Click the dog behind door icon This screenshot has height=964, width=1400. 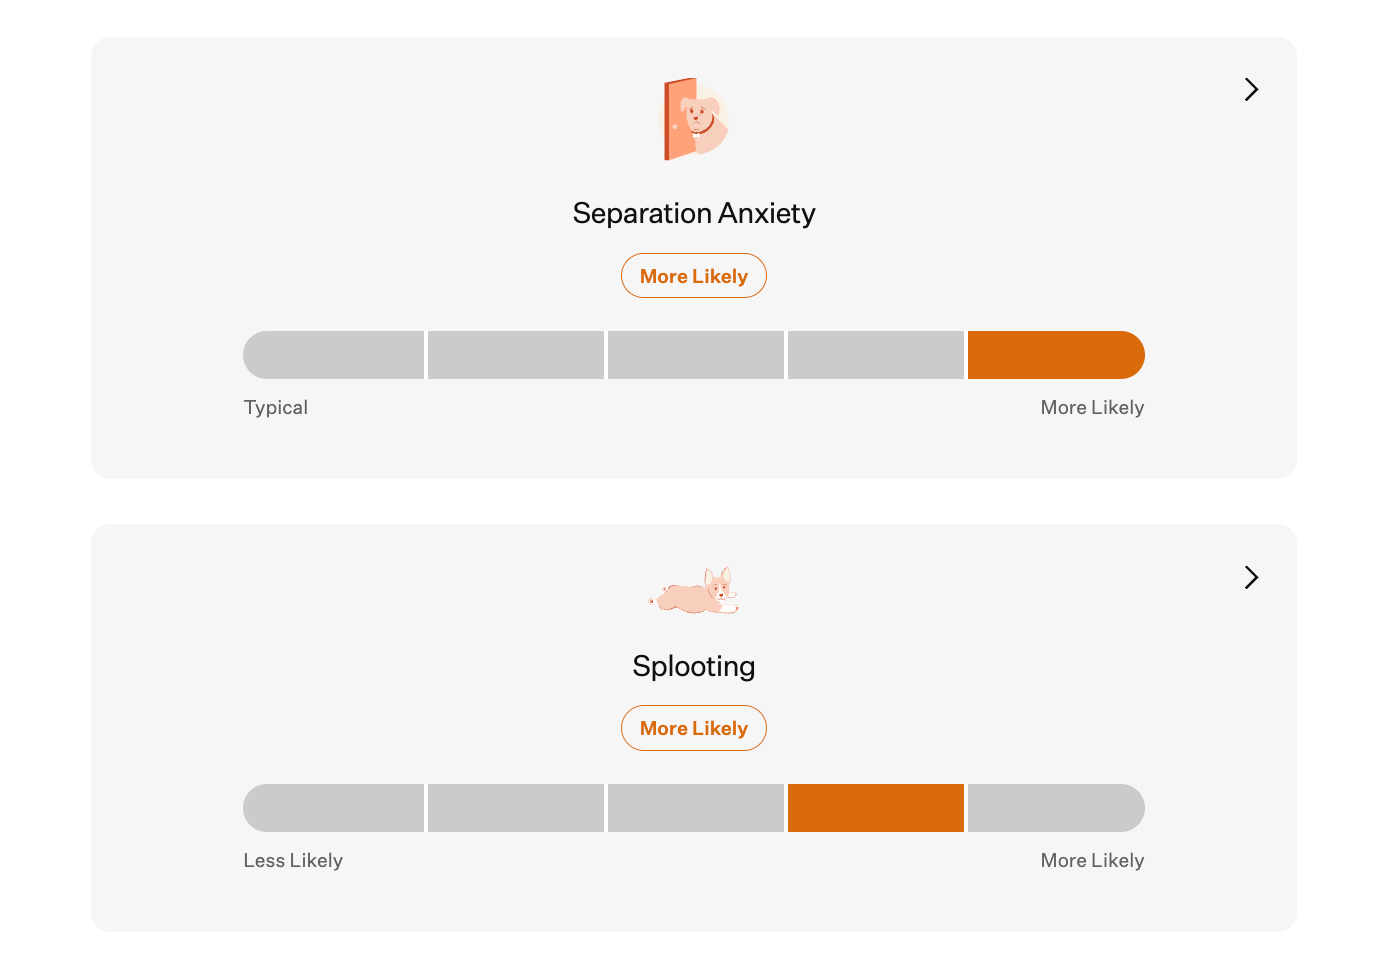pos(695,119)
